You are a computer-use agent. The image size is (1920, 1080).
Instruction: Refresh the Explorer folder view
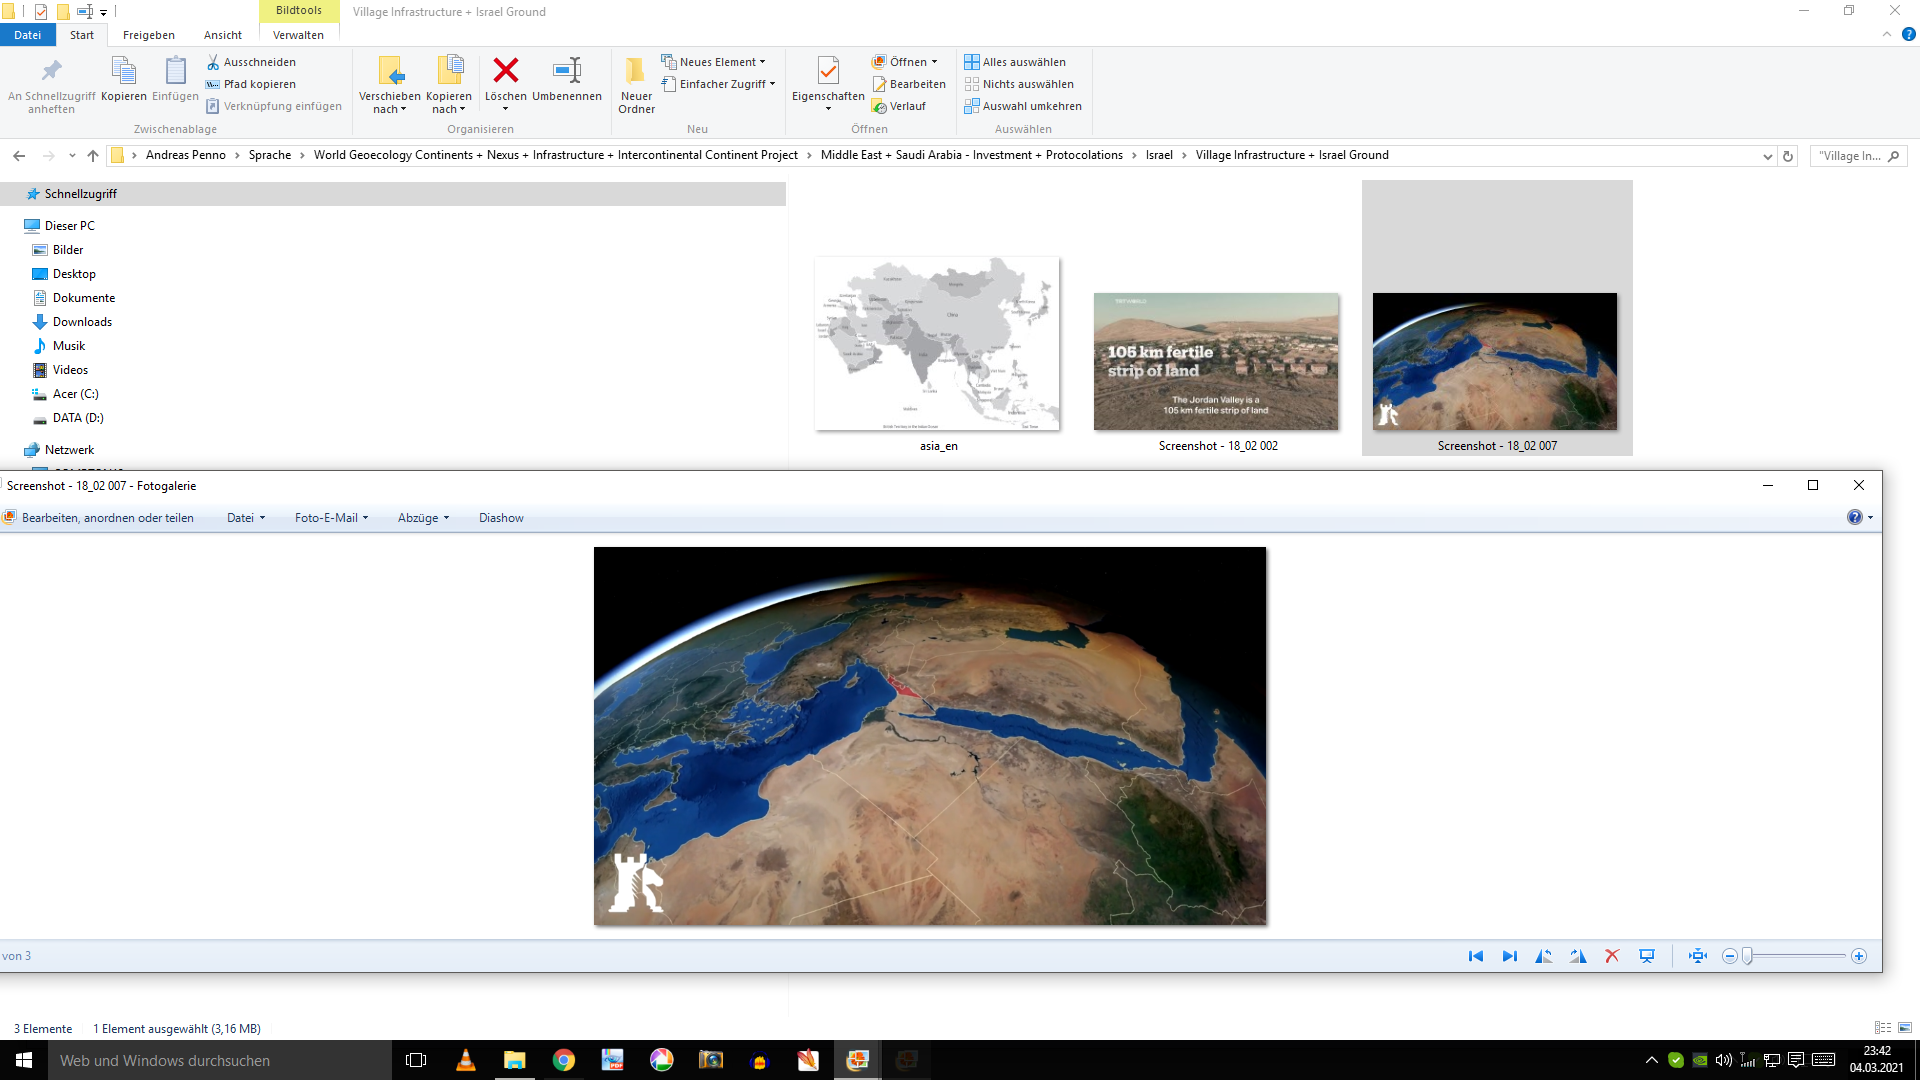tap(1788, 156)
